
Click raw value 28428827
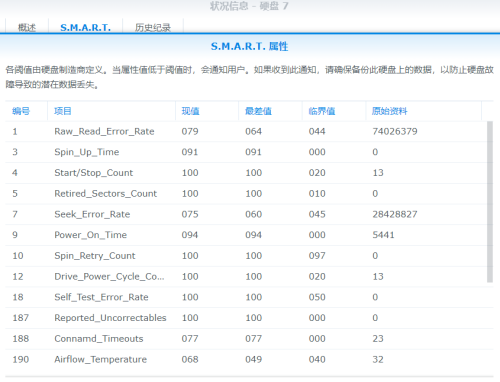click(x=395, y=214)
